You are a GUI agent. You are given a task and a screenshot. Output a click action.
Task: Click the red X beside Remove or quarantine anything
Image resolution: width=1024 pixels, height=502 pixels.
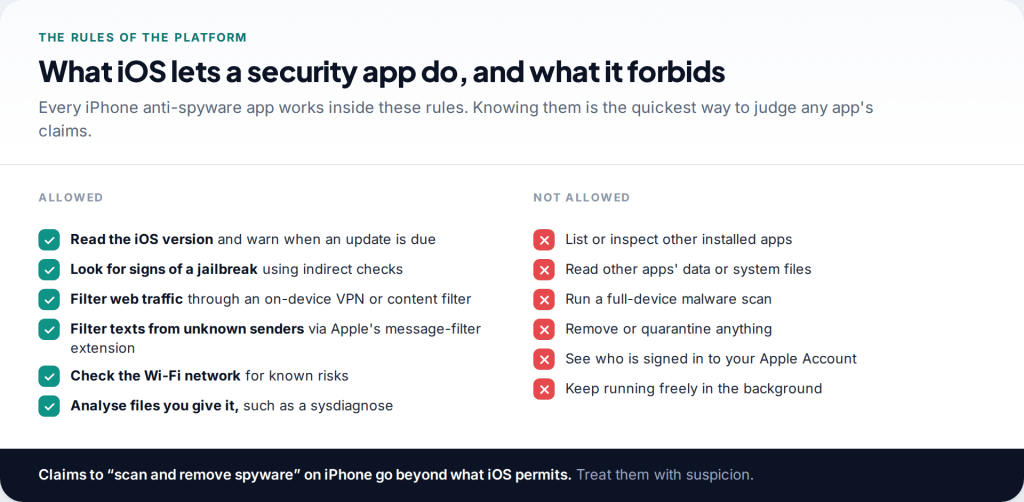point(544,330)
